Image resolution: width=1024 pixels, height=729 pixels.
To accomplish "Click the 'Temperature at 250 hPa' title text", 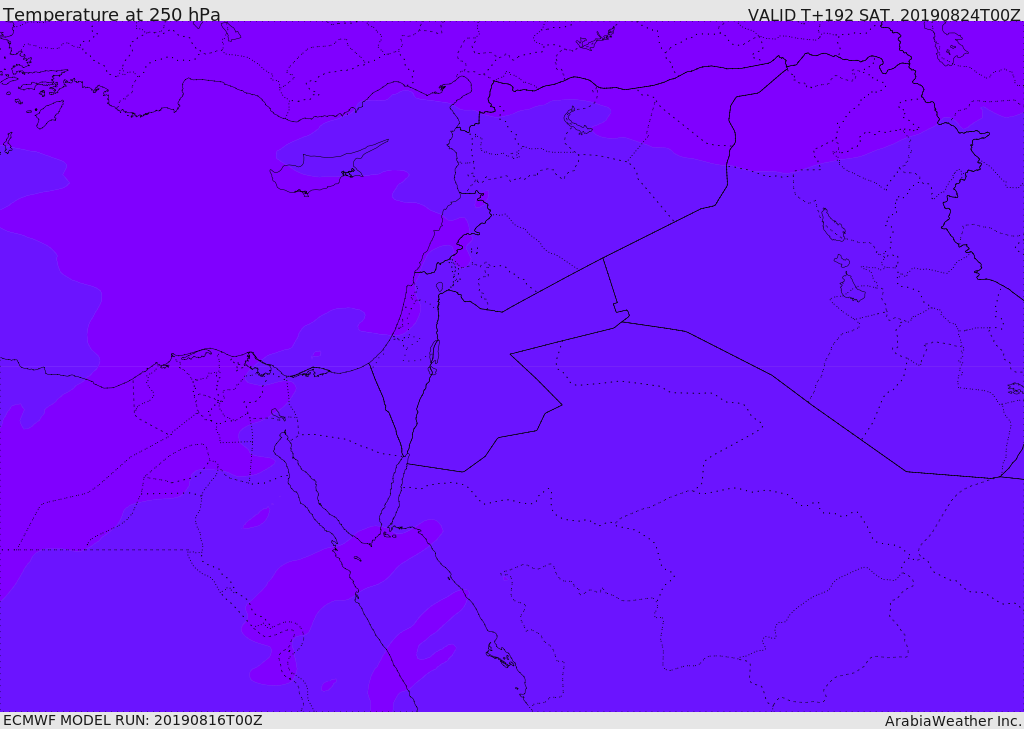I will pyautogui.click(x=112, y=14).
